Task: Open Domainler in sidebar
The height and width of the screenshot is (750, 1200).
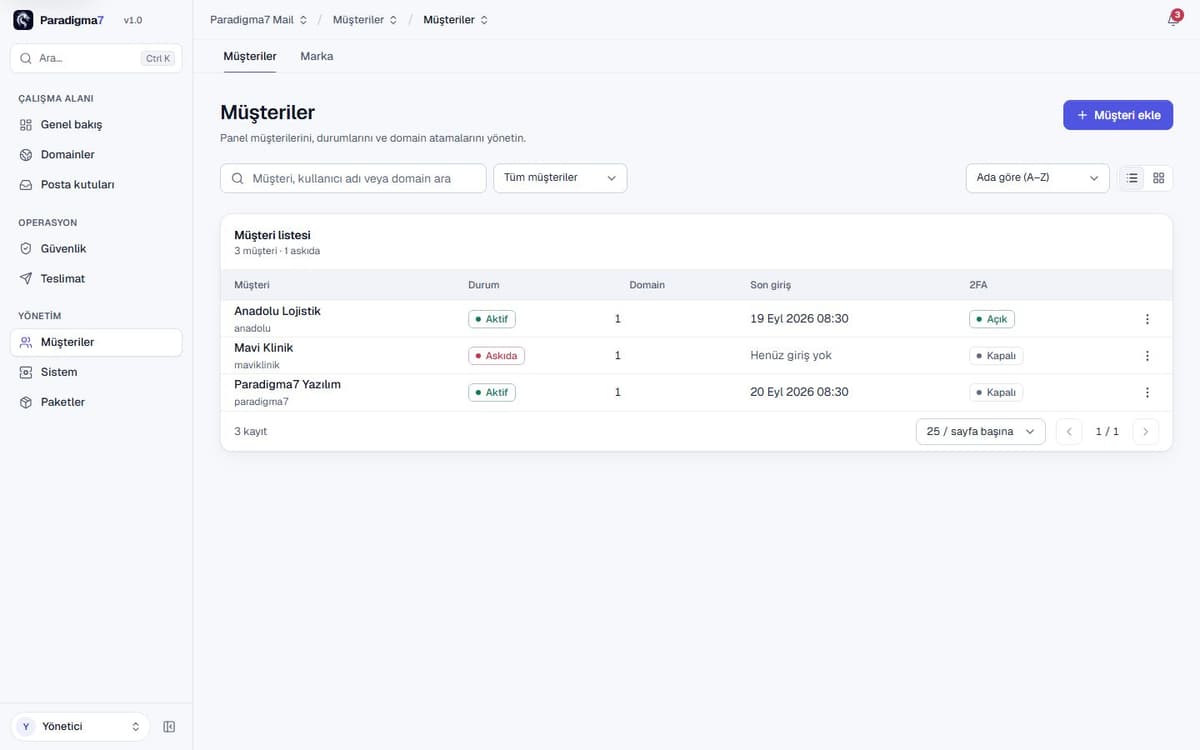Action: tap(96, 155)
